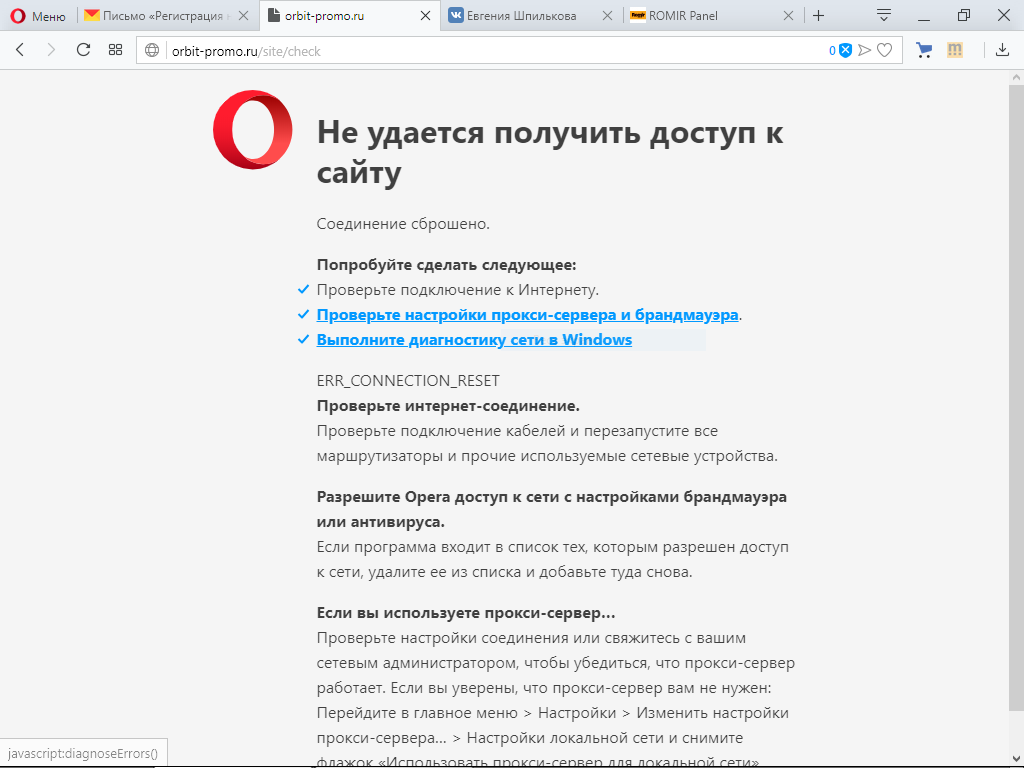Reload the current page
This screenshot has width=1024, height=768.
point(83,50)
